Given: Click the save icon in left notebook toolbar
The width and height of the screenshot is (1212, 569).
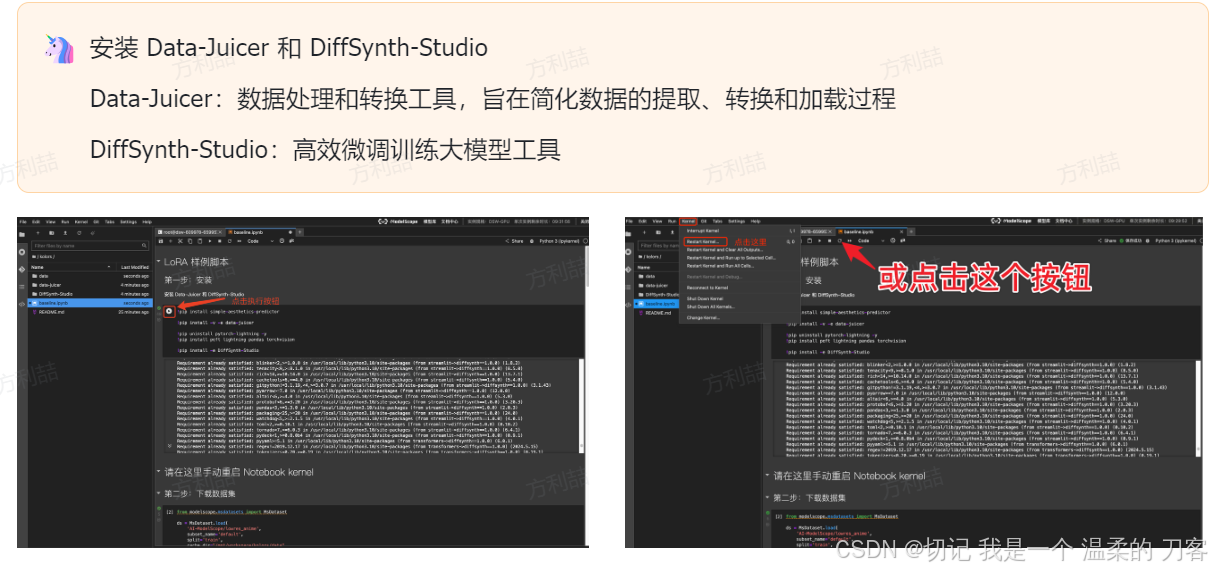Looking at the screenshot, I should (161, 241).
